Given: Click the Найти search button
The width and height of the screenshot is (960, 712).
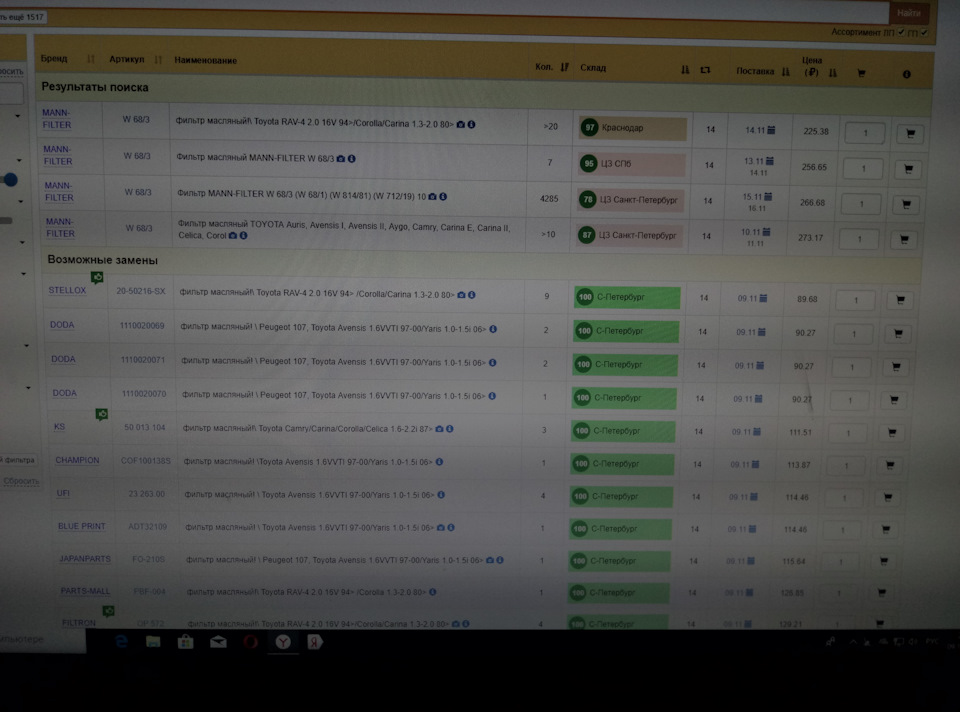Looking at the screenshot, I should pyautogui.click(x=909, y=13).
